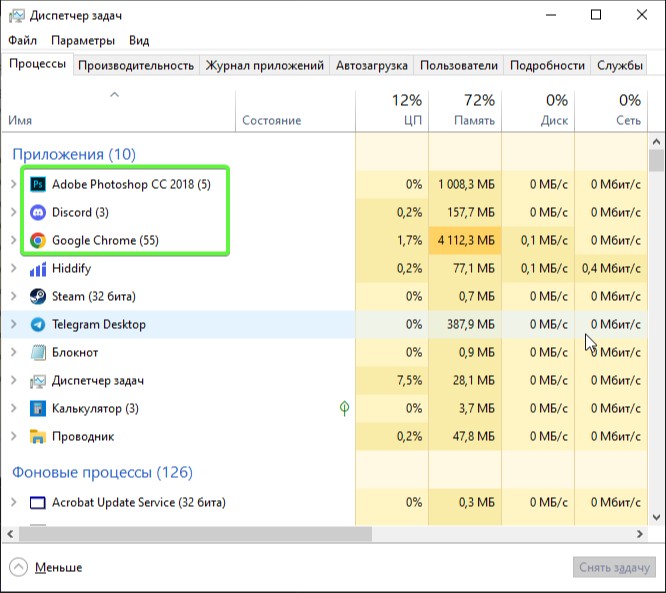Open the Параметры menu

coord(83,41)
